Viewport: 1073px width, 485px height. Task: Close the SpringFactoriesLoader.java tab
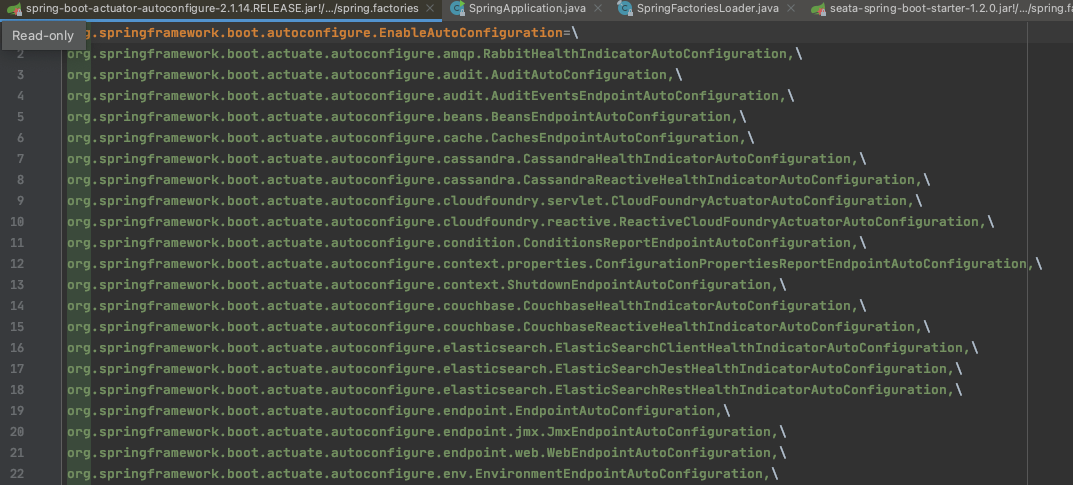click(789, 9)
